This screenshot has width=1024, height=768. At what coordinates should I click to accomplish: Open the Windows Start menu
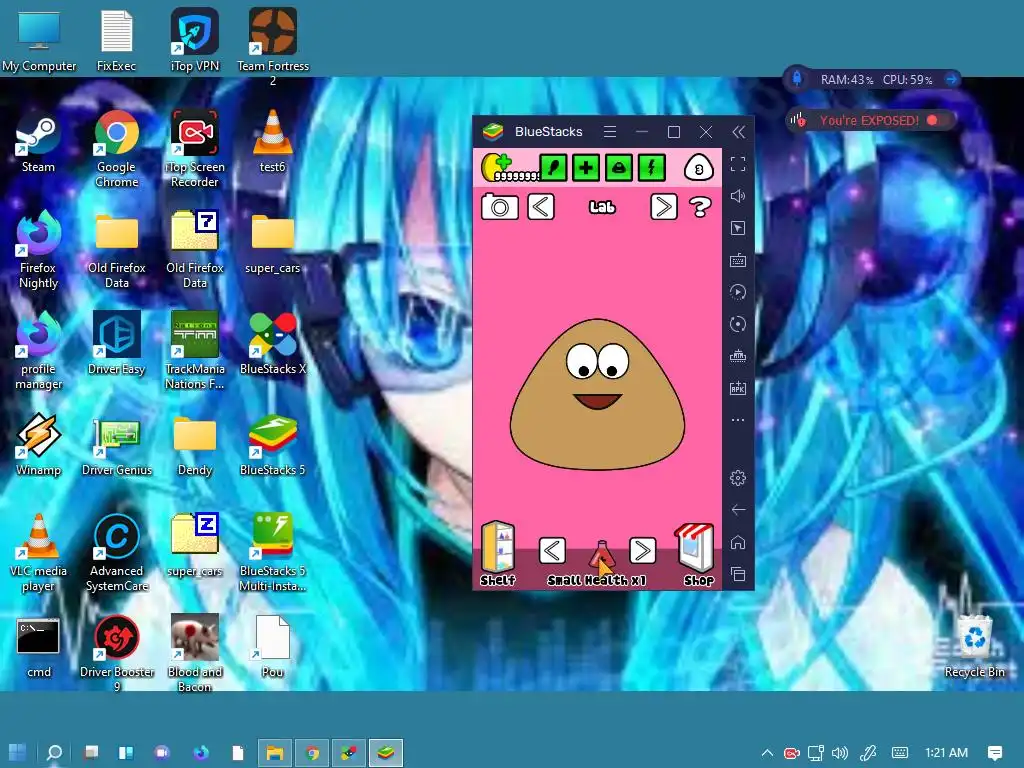pos(18,753)
